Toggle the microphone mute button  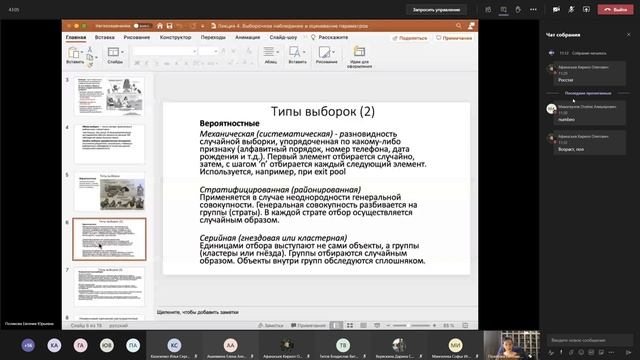coord(571,9)
